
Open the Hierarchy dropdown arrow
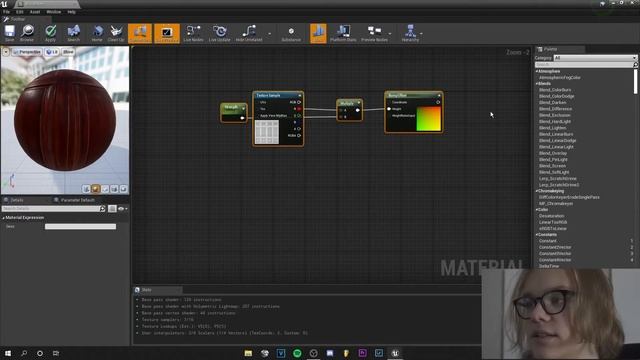tap(421, 33)
